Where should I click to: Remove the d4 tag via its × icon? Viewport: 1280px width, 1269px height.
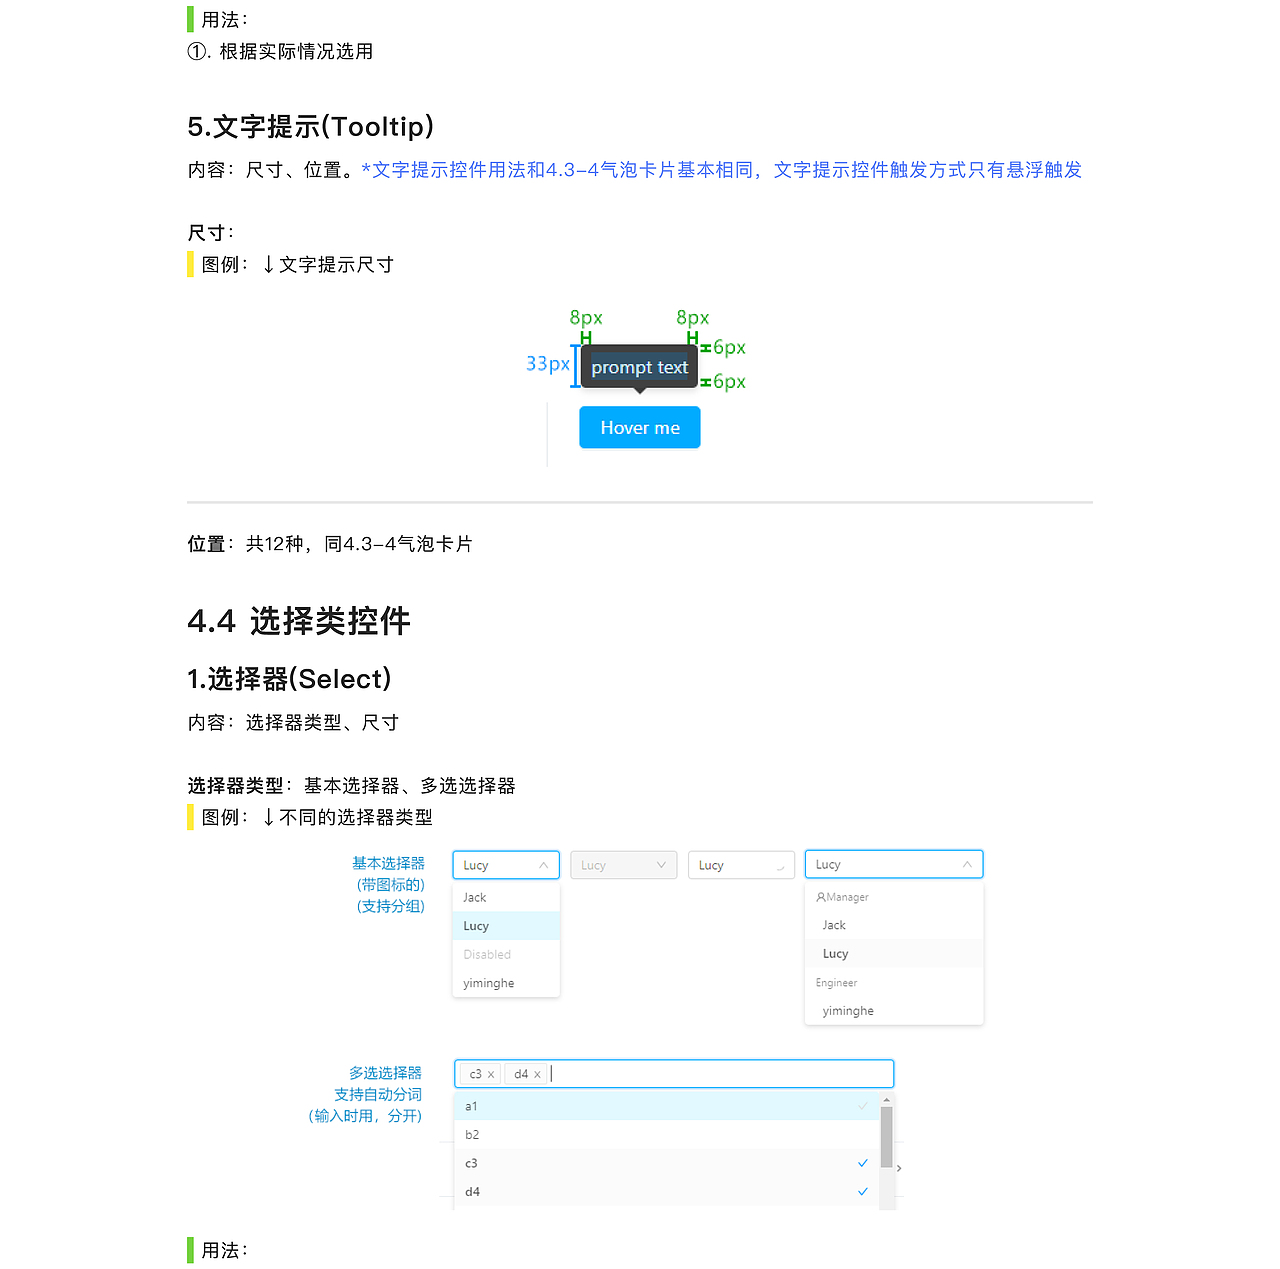coord(537,1073)
